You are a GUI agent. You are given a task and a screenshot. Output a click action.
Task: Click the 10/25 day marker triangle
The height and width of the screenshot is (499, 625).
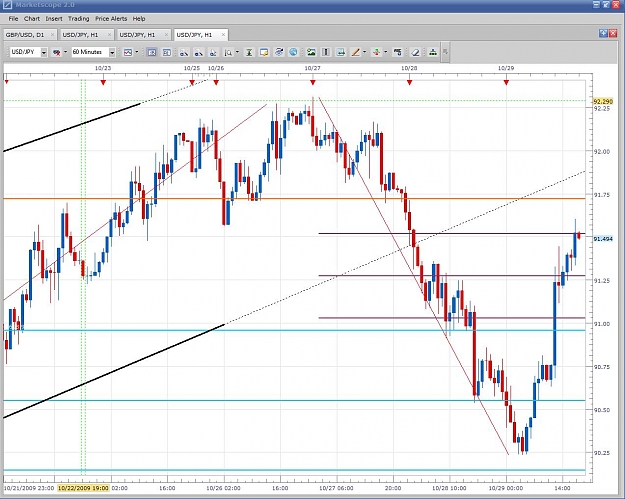tap(192, 83)
